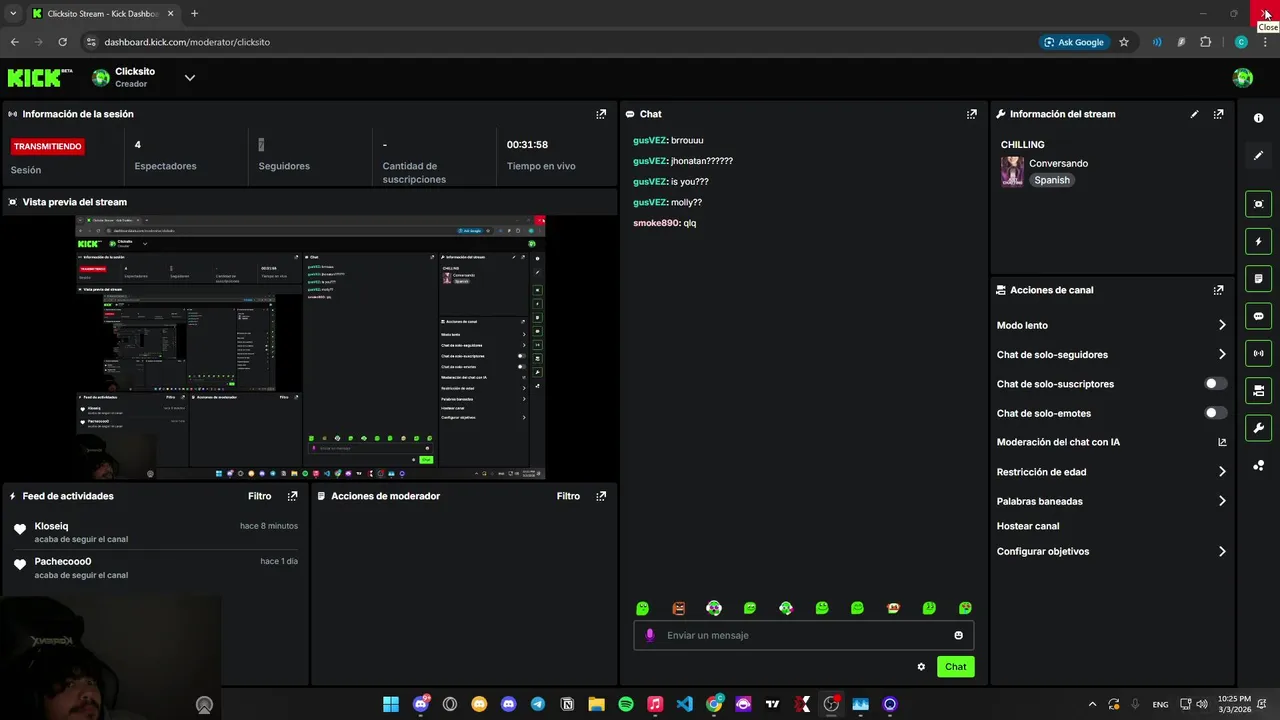Image resolution: width=1280 pixels, height=720 pixels.
Task: Open a new browser tab
Action: [194, 13]
